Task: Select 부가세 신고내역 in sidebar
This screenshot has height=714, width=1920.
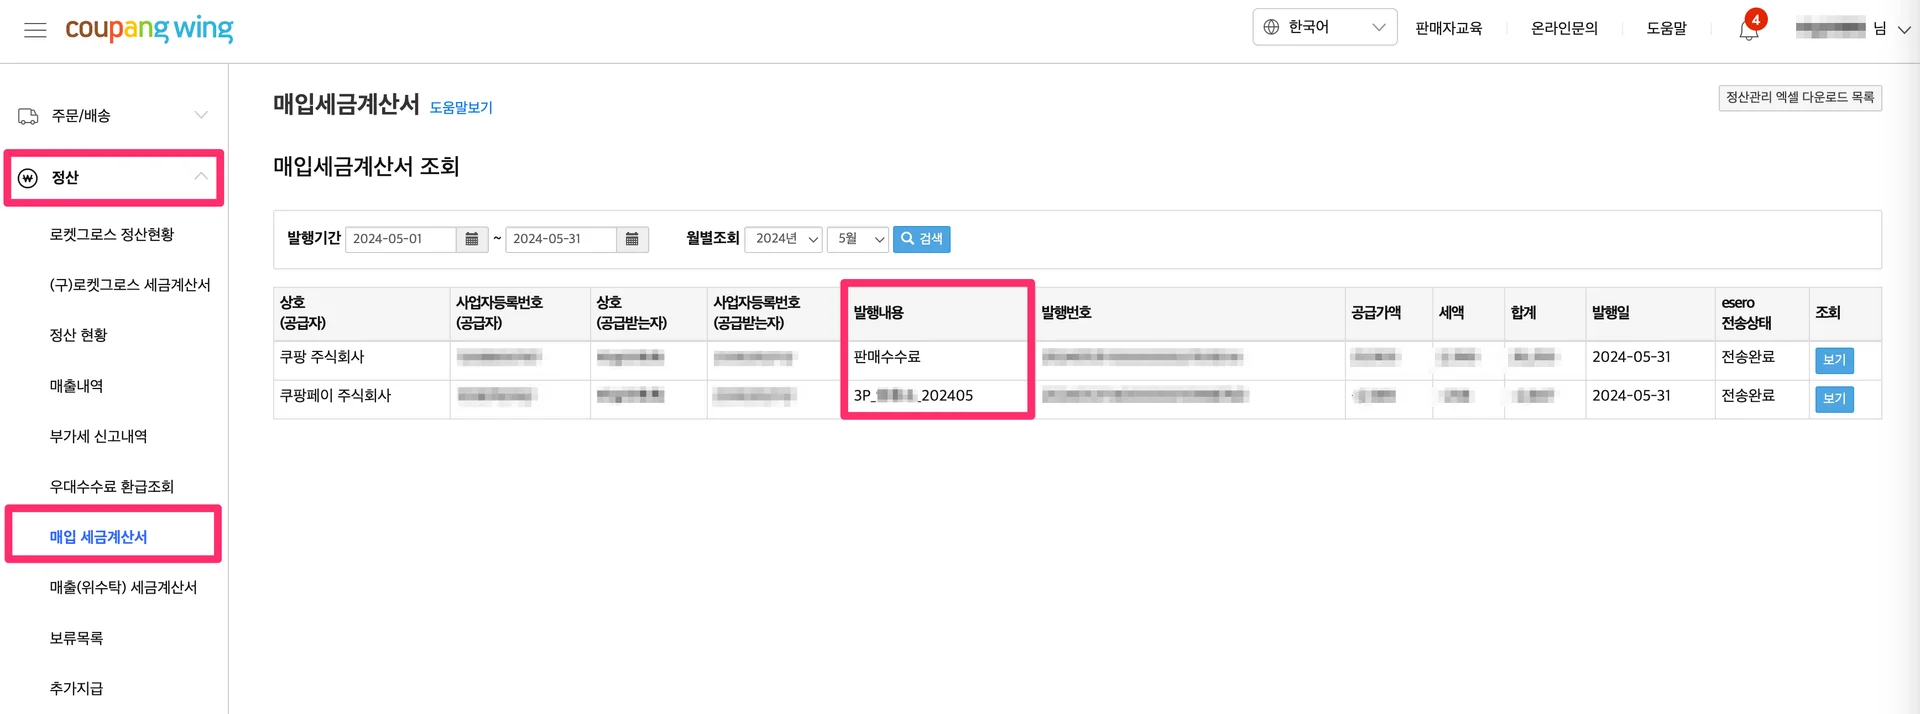Action: tap(98, 436)
